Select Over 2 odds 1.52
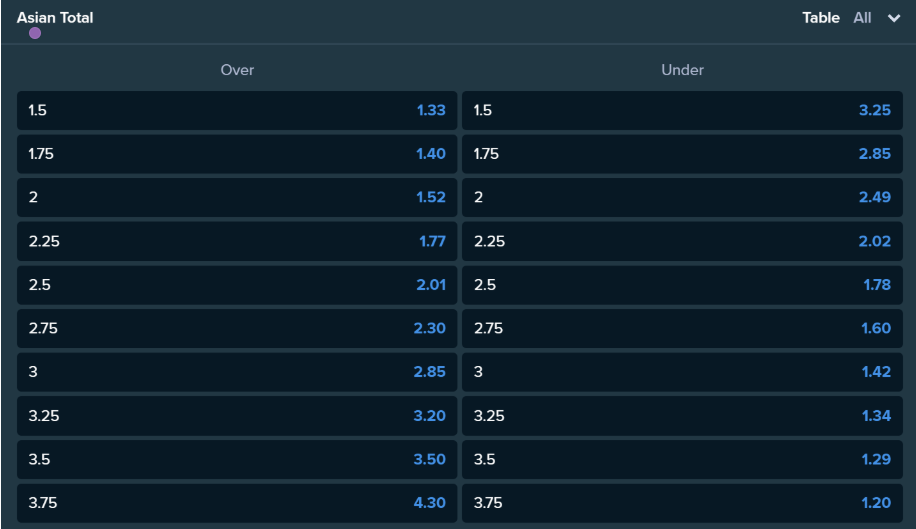The width and height of the screenshot is (916, 529). pos(237,197)
